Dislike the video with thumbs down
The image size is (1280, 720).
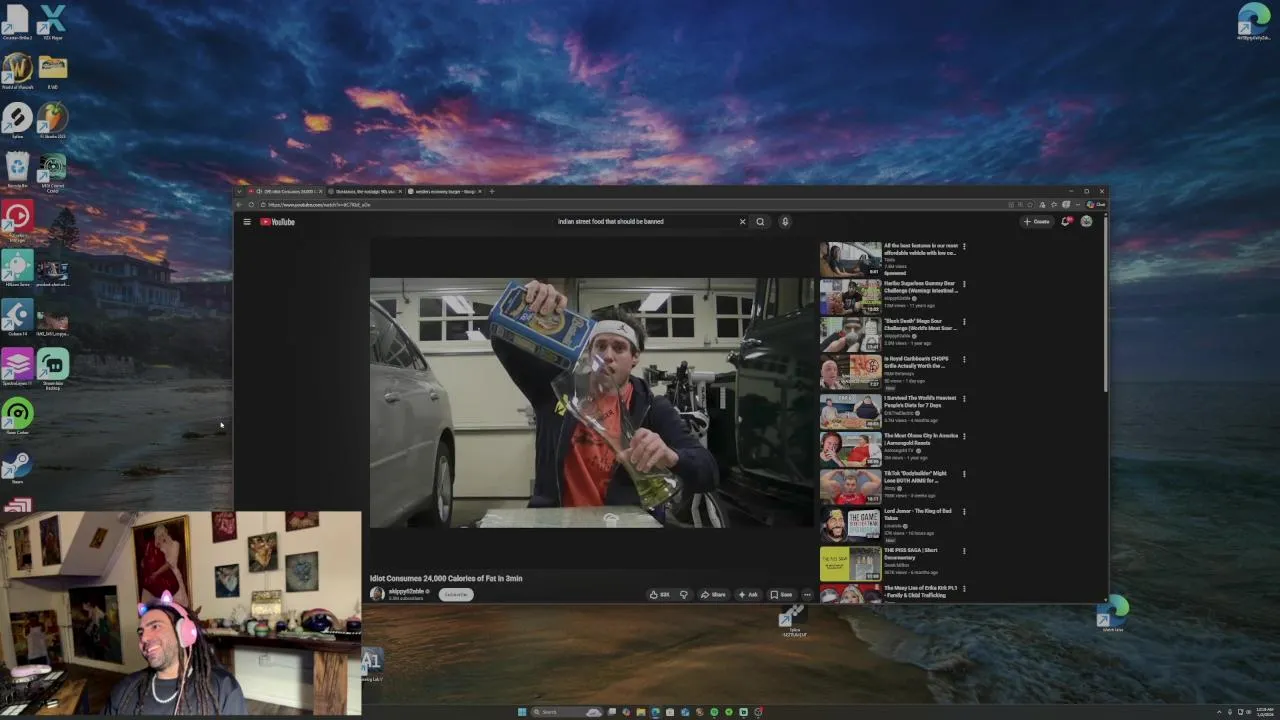coord(684,595)
